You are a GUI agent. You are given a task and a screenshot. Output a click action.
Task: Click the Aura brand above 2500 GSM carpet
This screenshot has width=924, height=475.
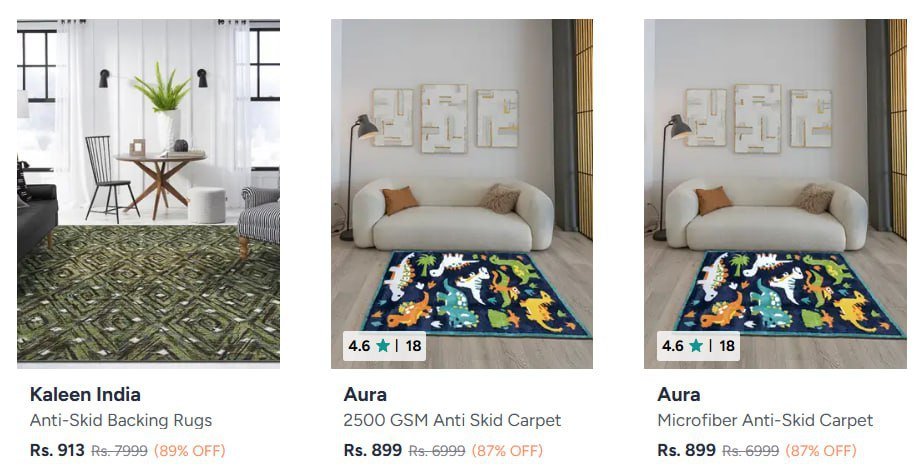point(365,394)
